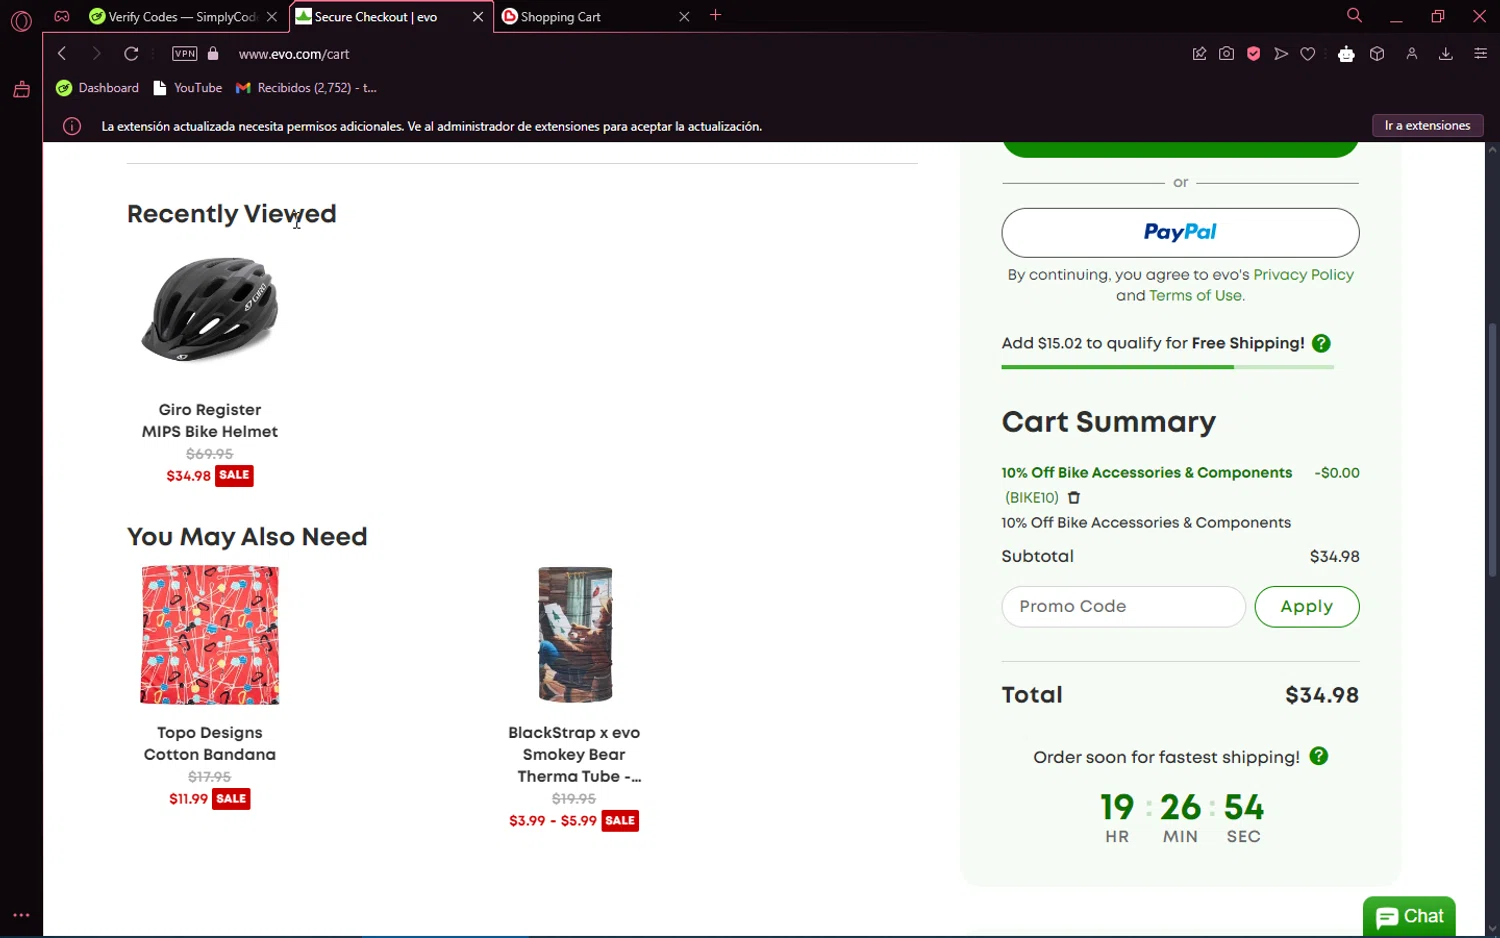Click the 10% Off Bike Accessories green heading
This screenshot has height=938, width=1500.
[x=1146, y=473]
